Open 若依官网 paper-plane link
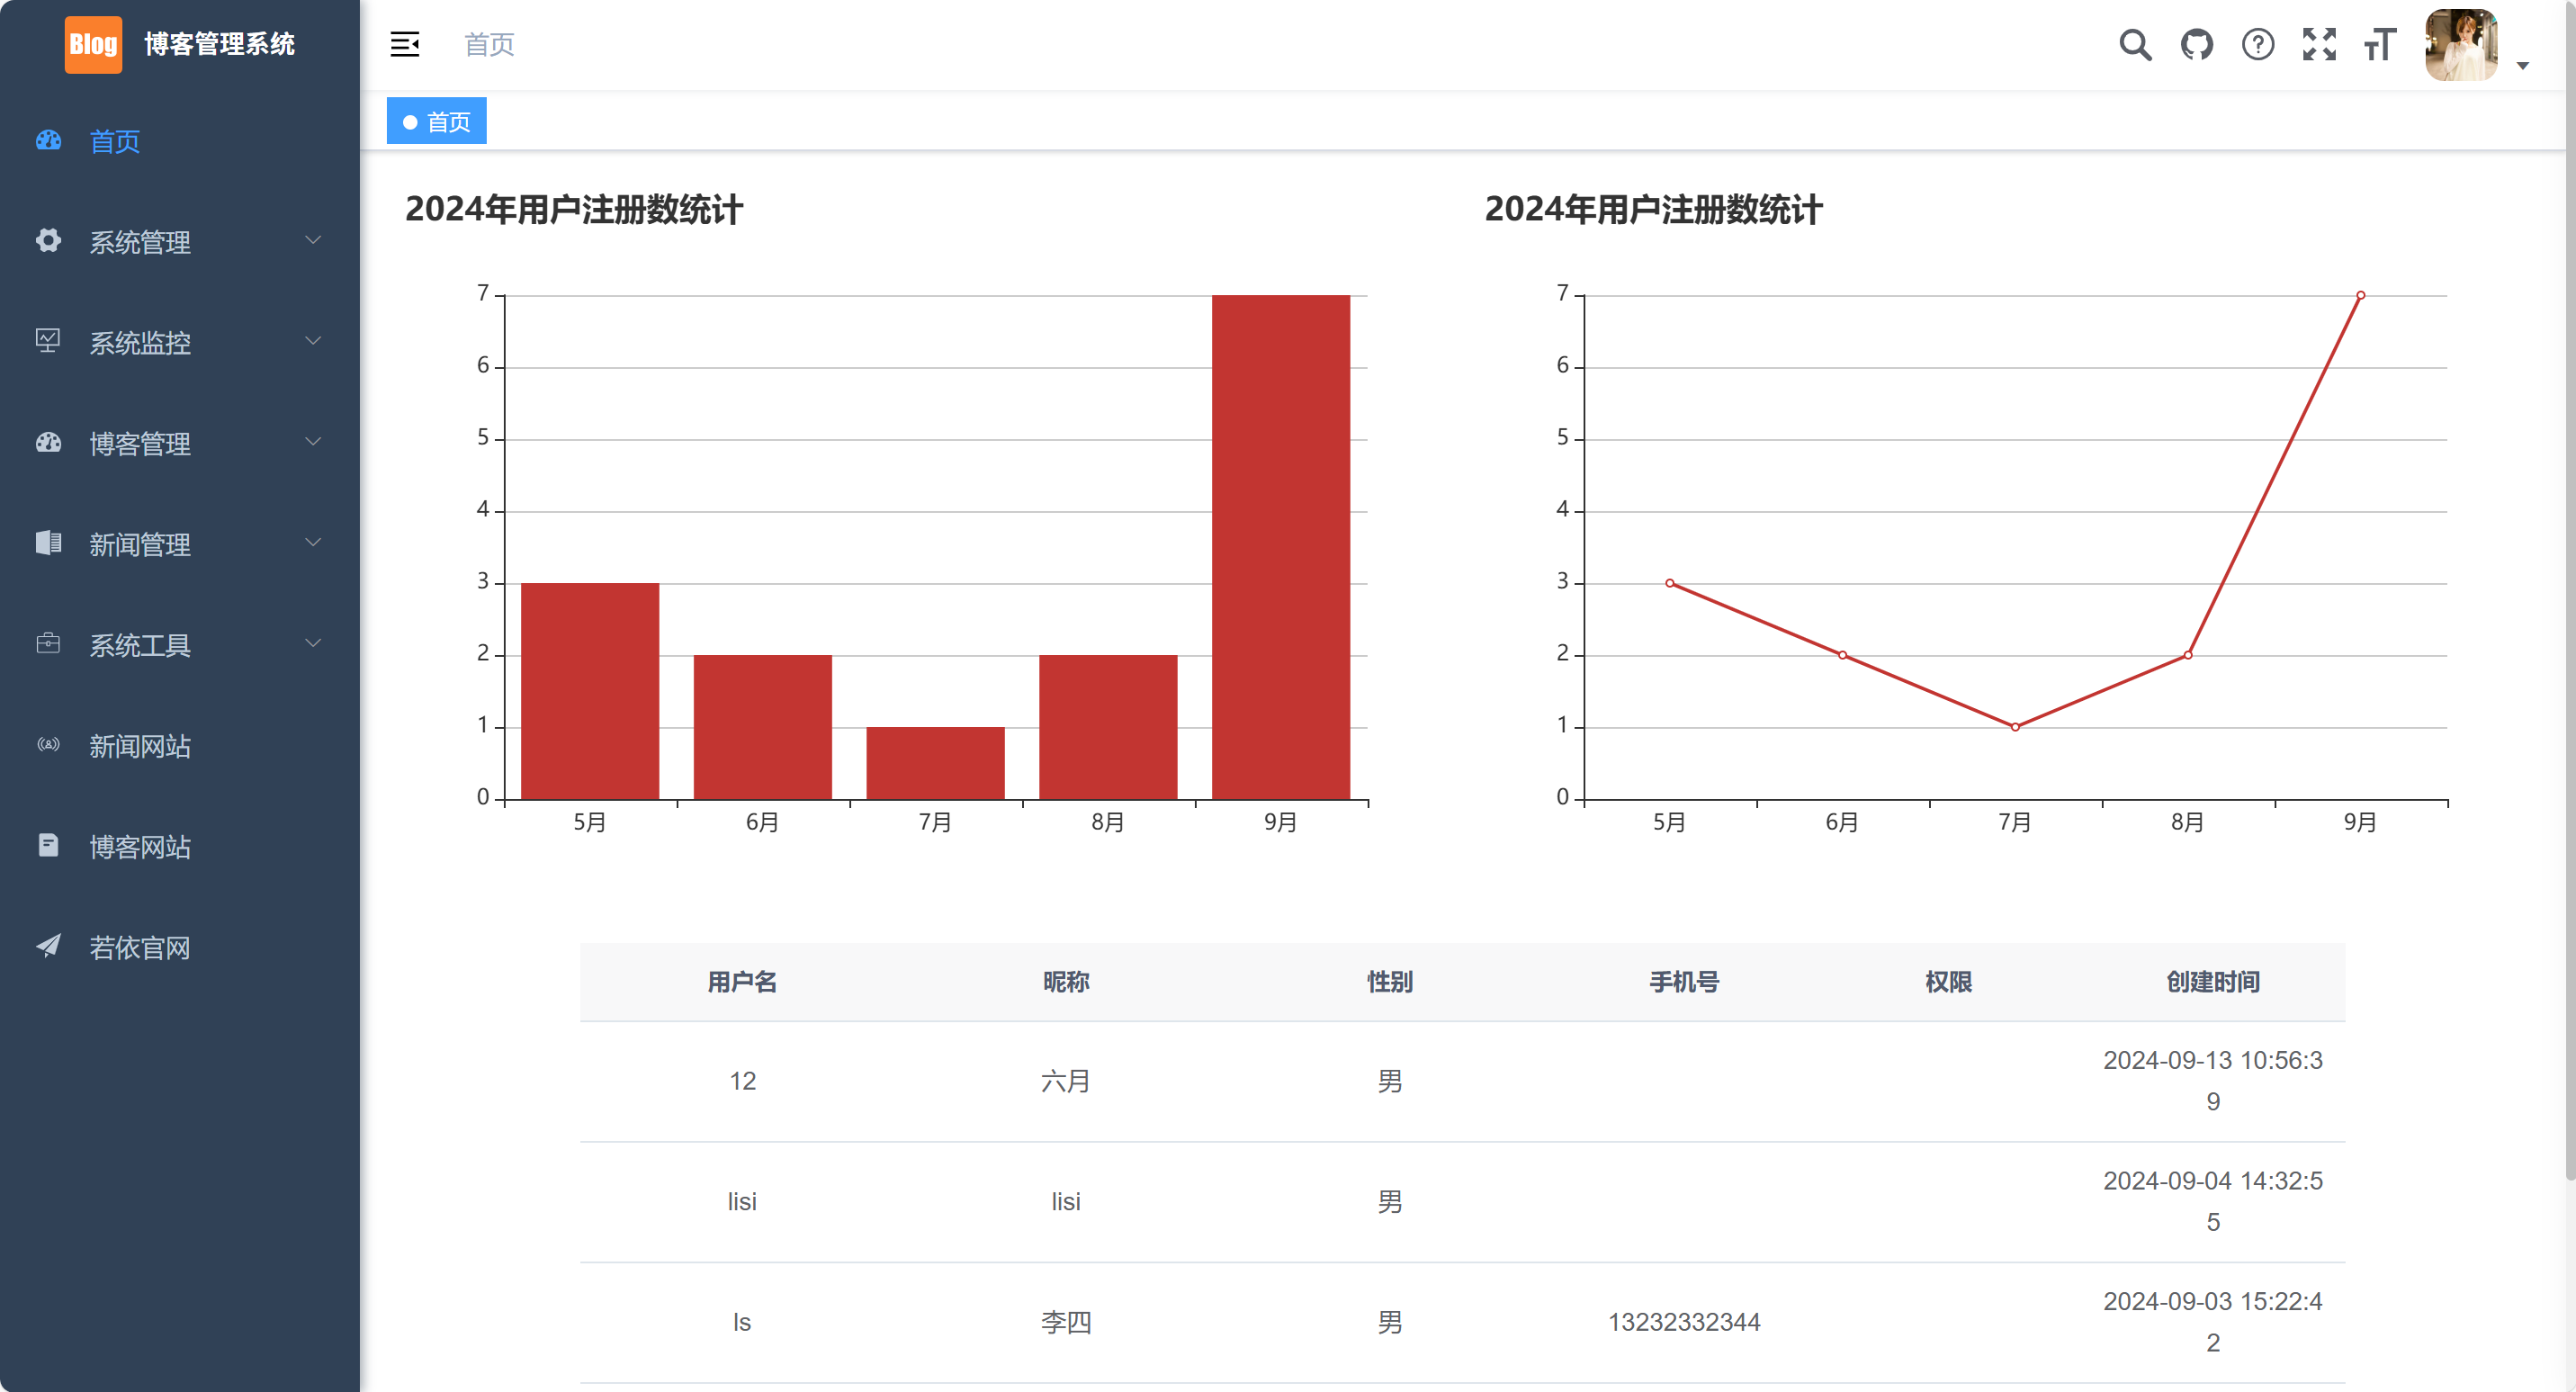Viewport: 2576px width, 1392px height. click(139, 947)
